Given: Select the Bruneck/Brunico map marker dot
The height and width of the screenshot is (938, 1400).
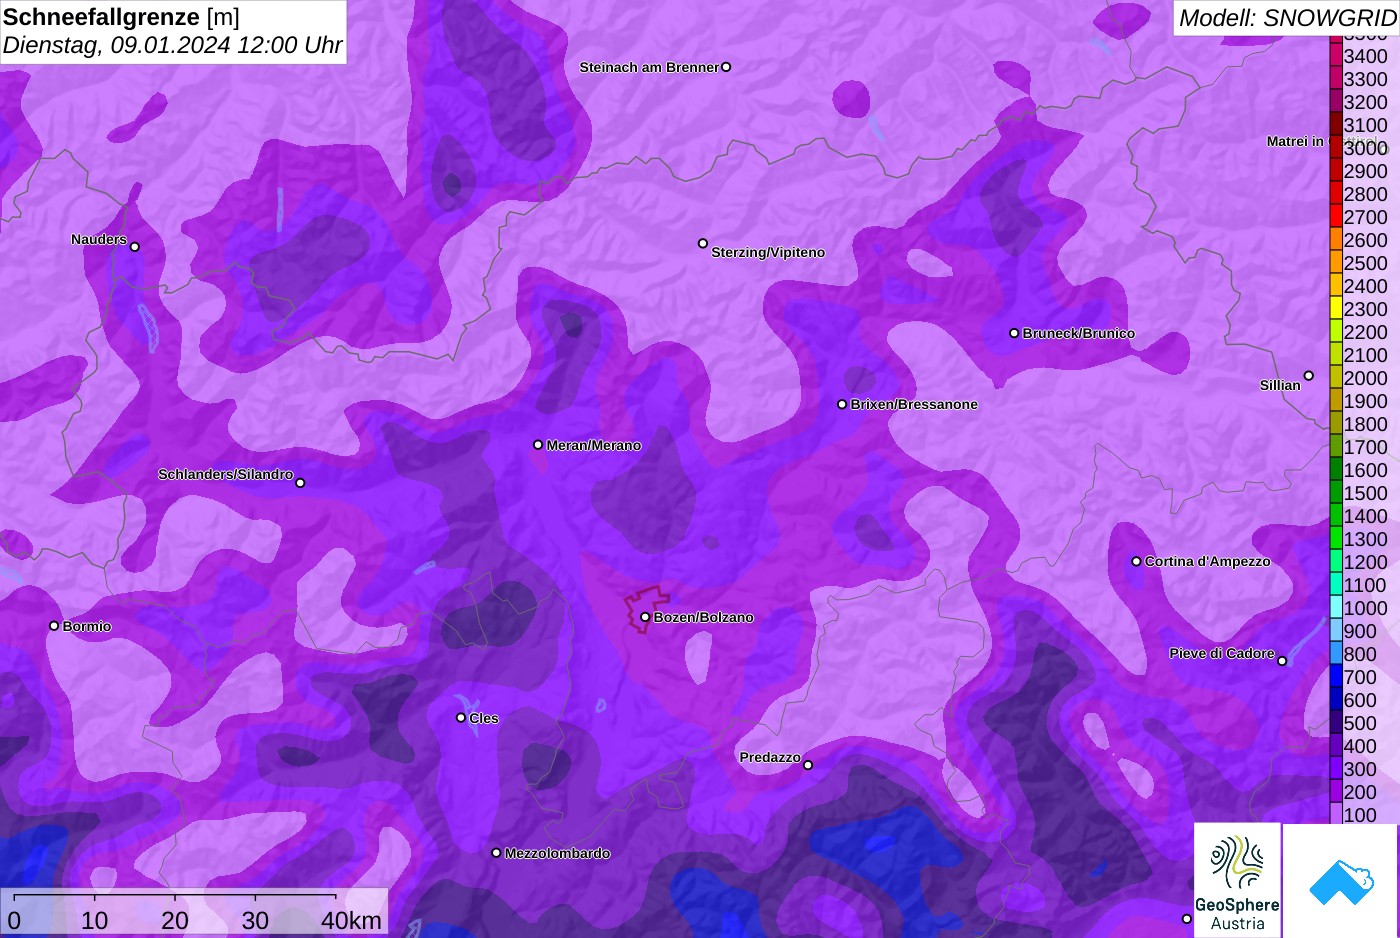Looking at the screenshot, I should [x=1014, y=333].
